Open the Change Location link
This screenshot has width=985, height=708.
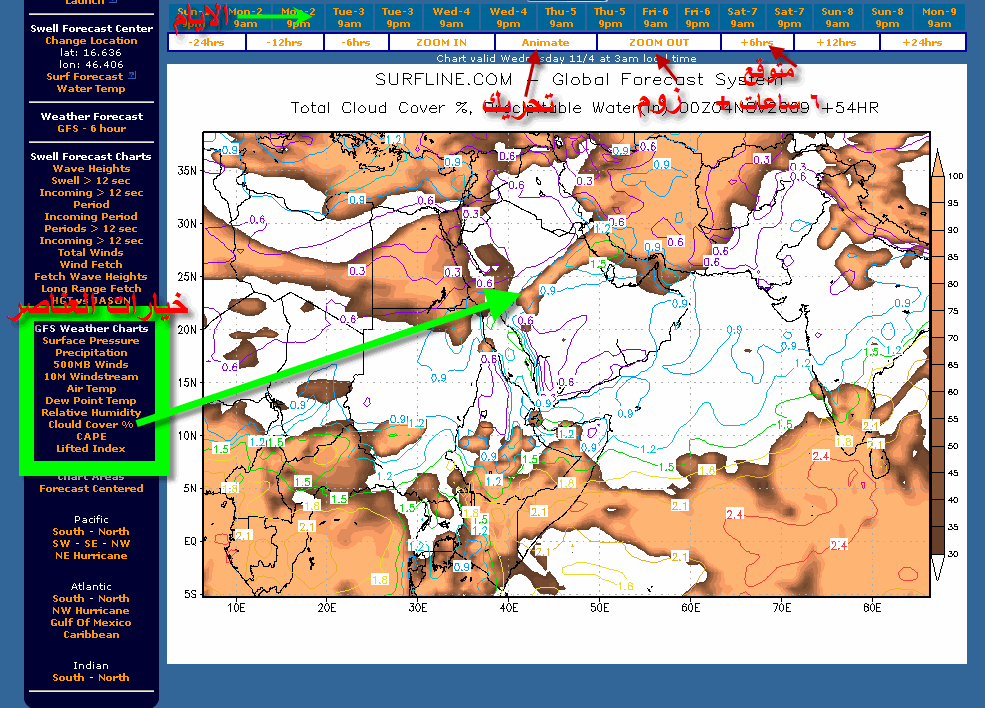(x=91, y=40)
